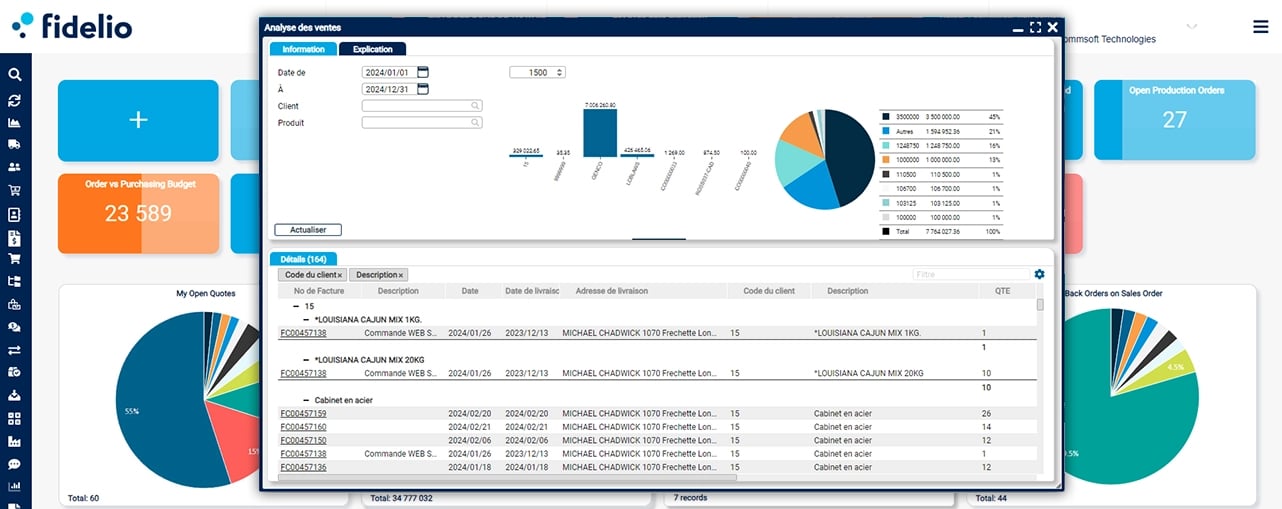Open the contact card icon in sidebar
Image resolution: width=1282 pixels, height=509 pixels.
[x=15, y=214]
